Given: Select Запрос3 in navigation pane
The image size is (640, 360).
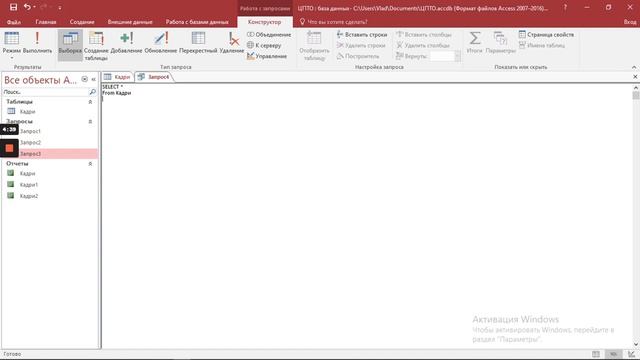Looking at the screenshot, I should [30, 154].
